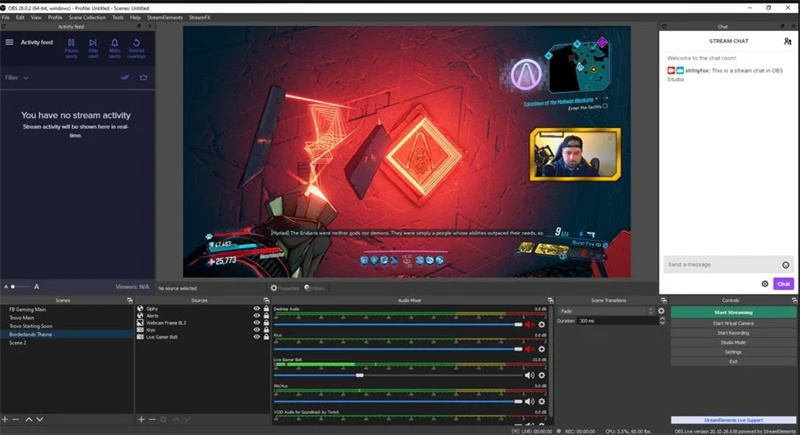Image resolution: width=800 pixels, height=435 pixels.
Task: Enable Studio Mode
Action: point(733,343)
